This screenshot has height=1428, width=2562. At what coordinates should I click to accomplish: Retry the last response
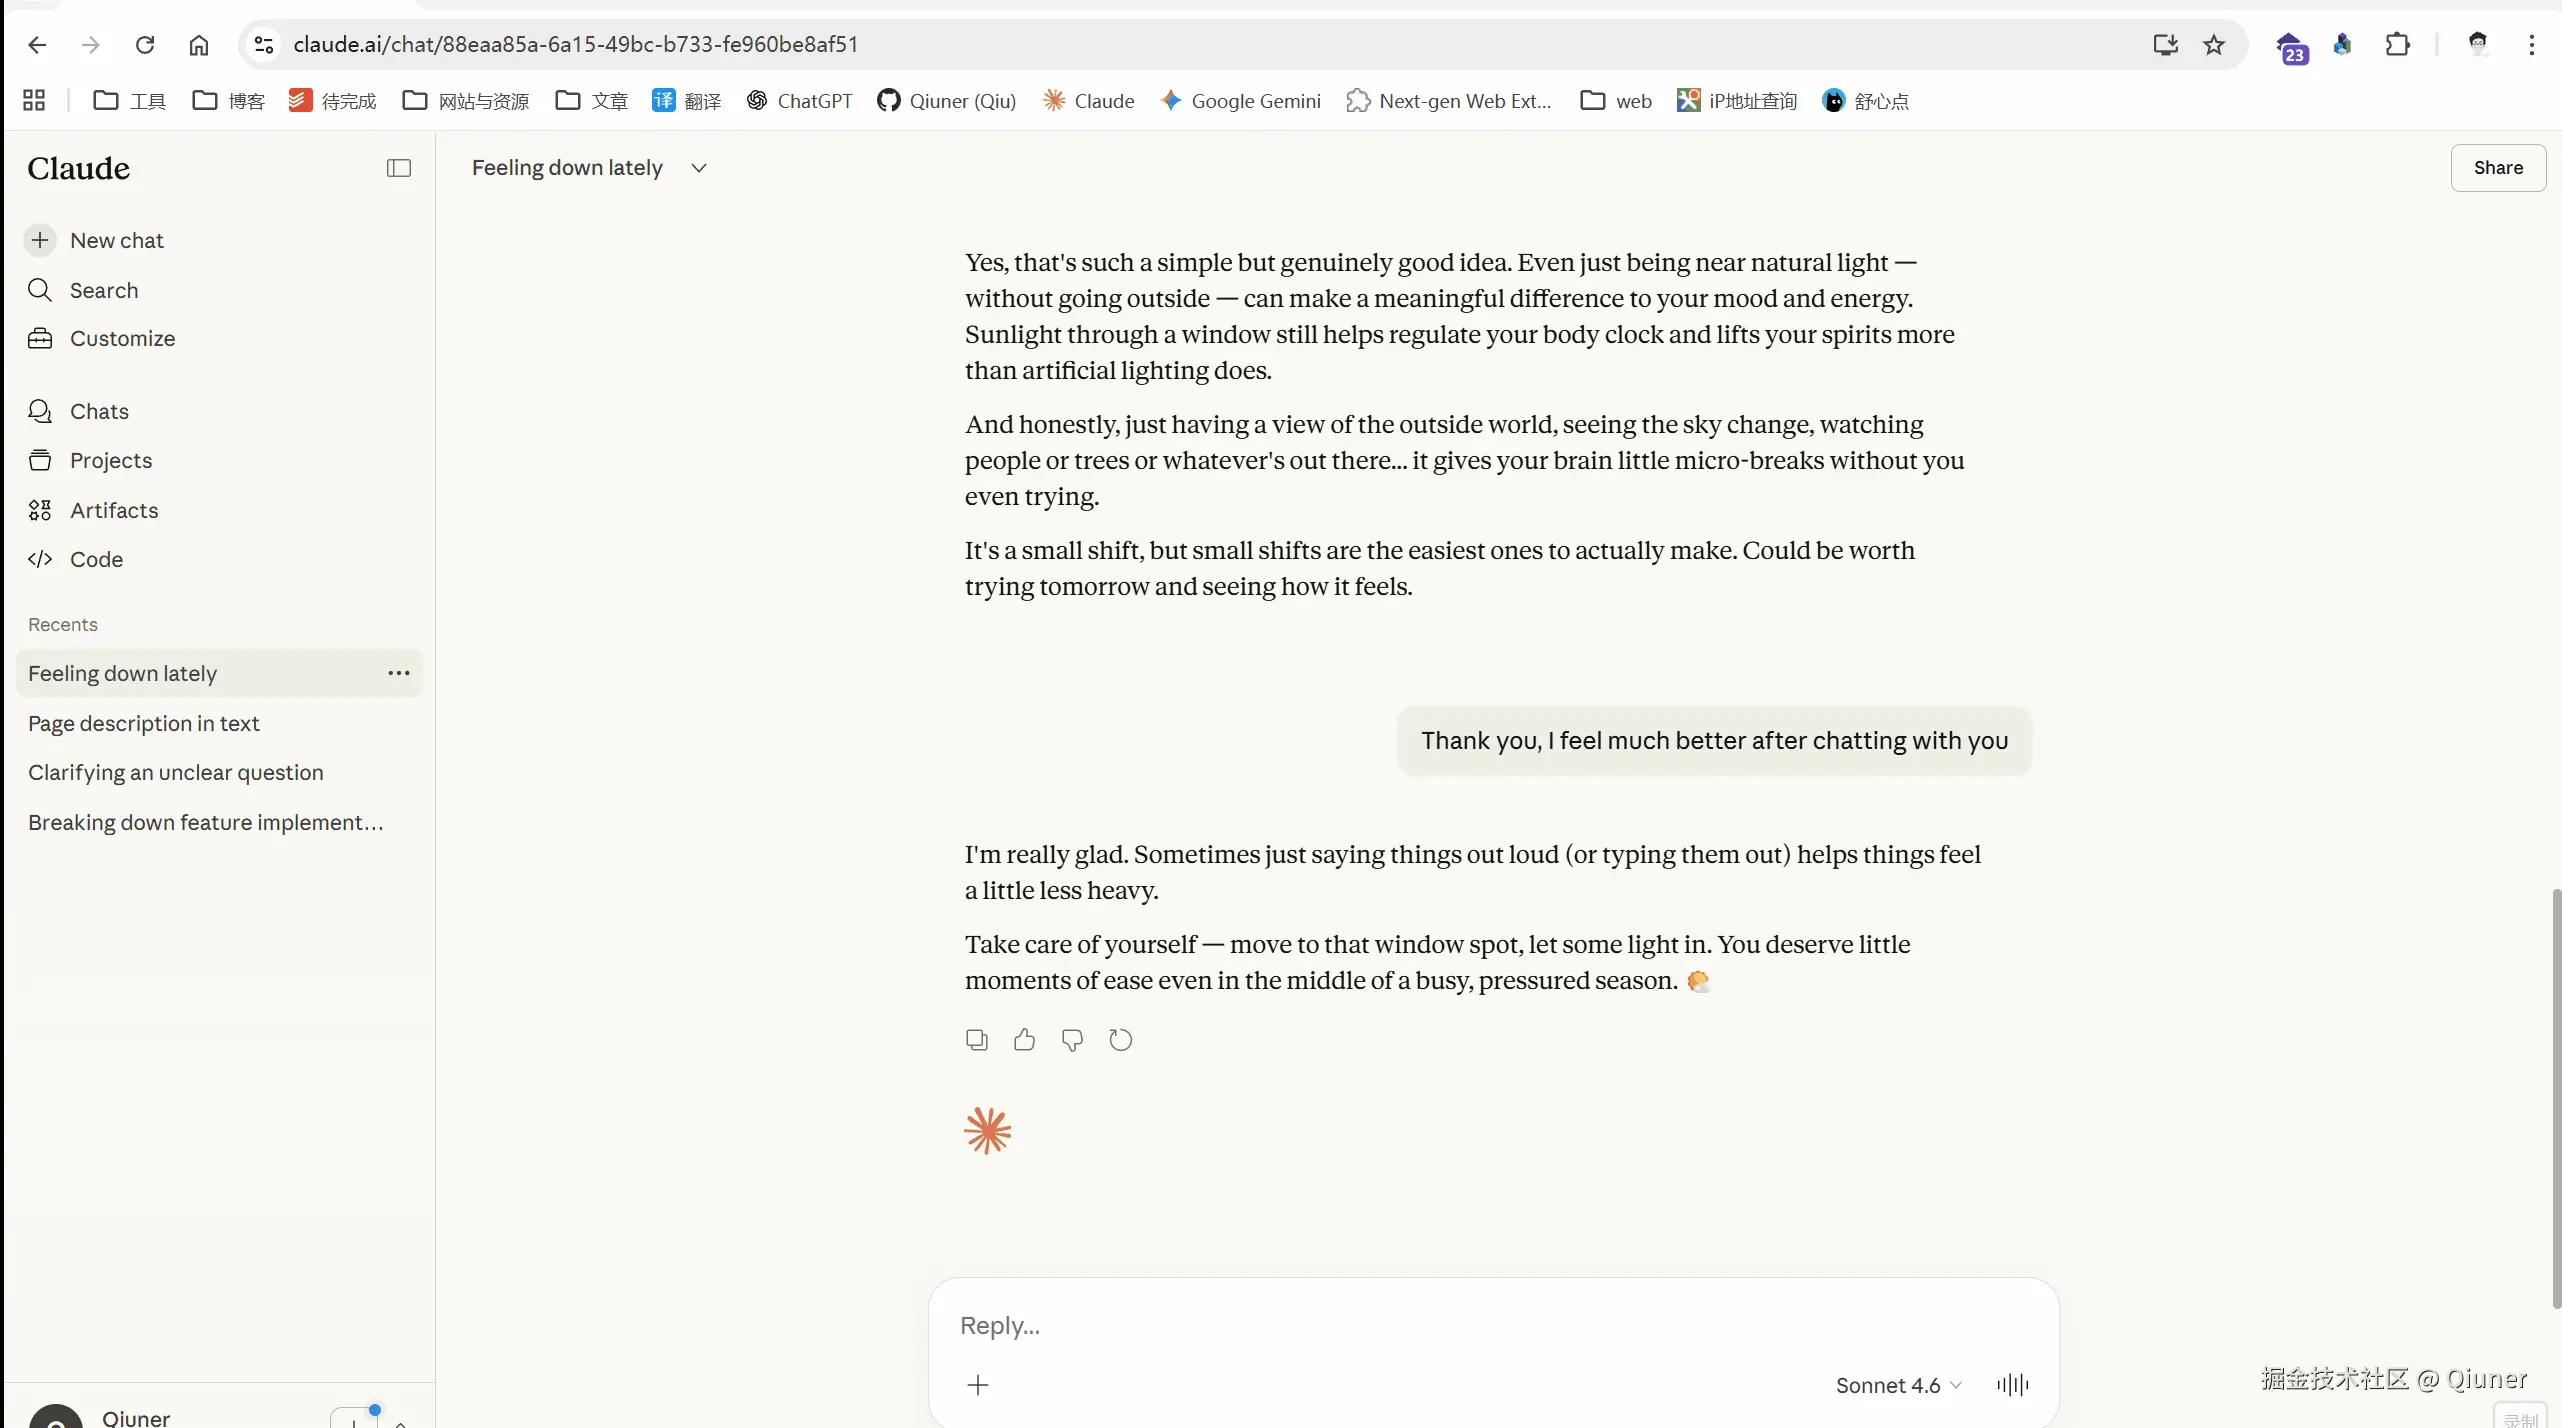[x=1120, y=1040]
